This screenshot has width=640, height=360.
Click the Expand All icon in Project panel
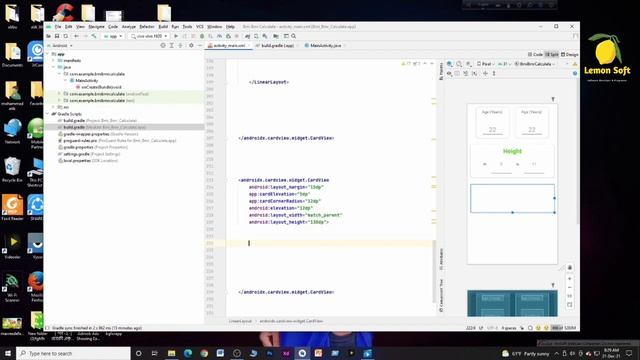click(171, 46)
